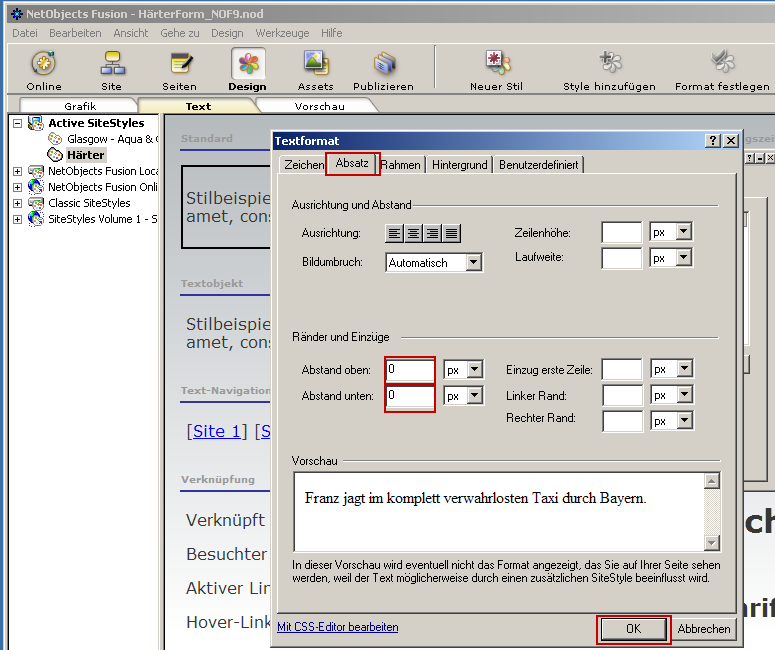
Task: Click the Active SiteStyles folder icon
Action: coord(36,123)
